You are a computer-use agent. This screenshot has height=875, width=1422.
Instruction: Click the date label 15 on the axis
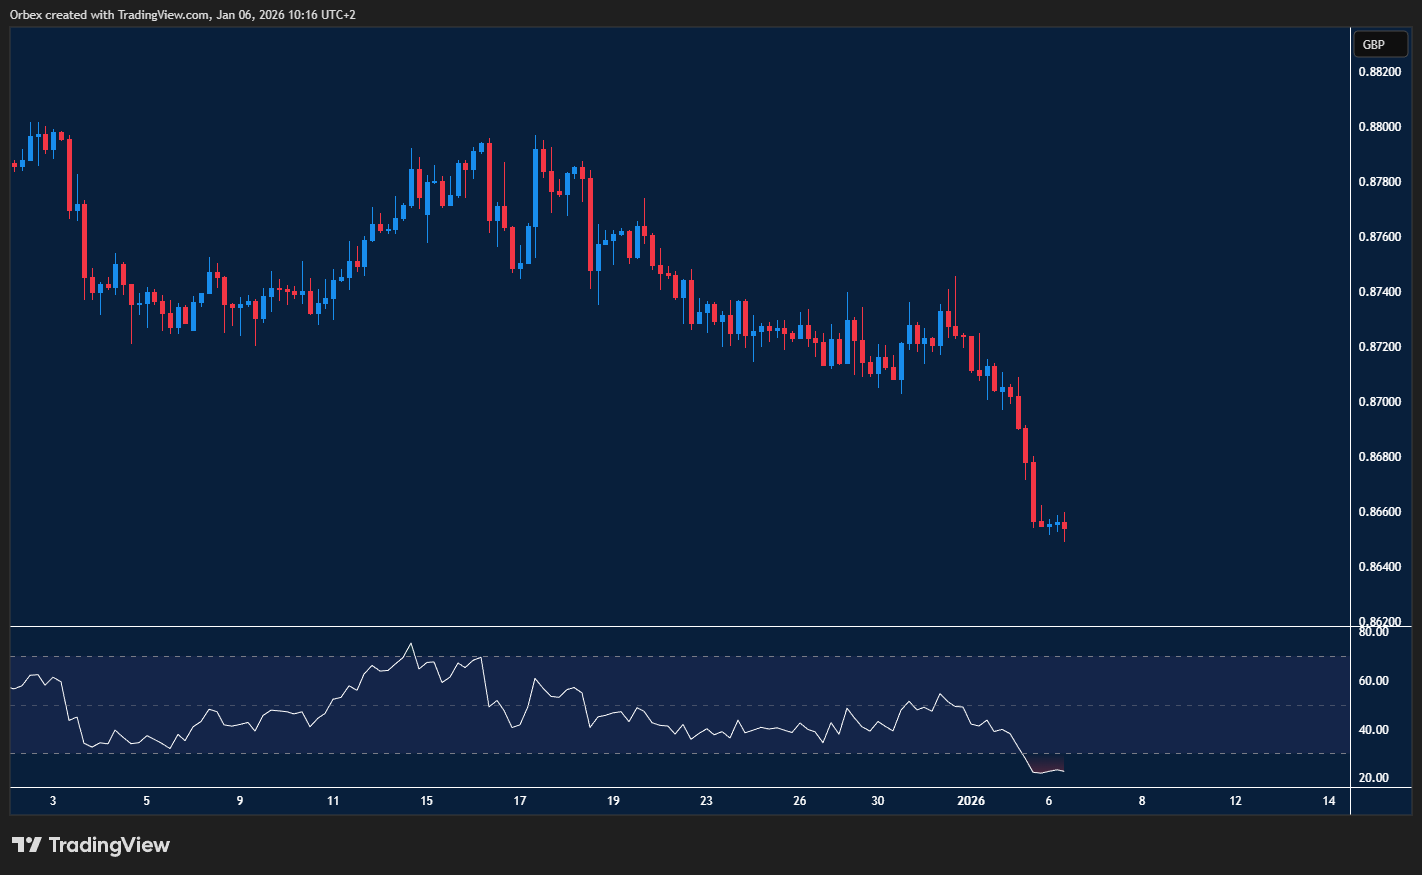tap(426, 801)
